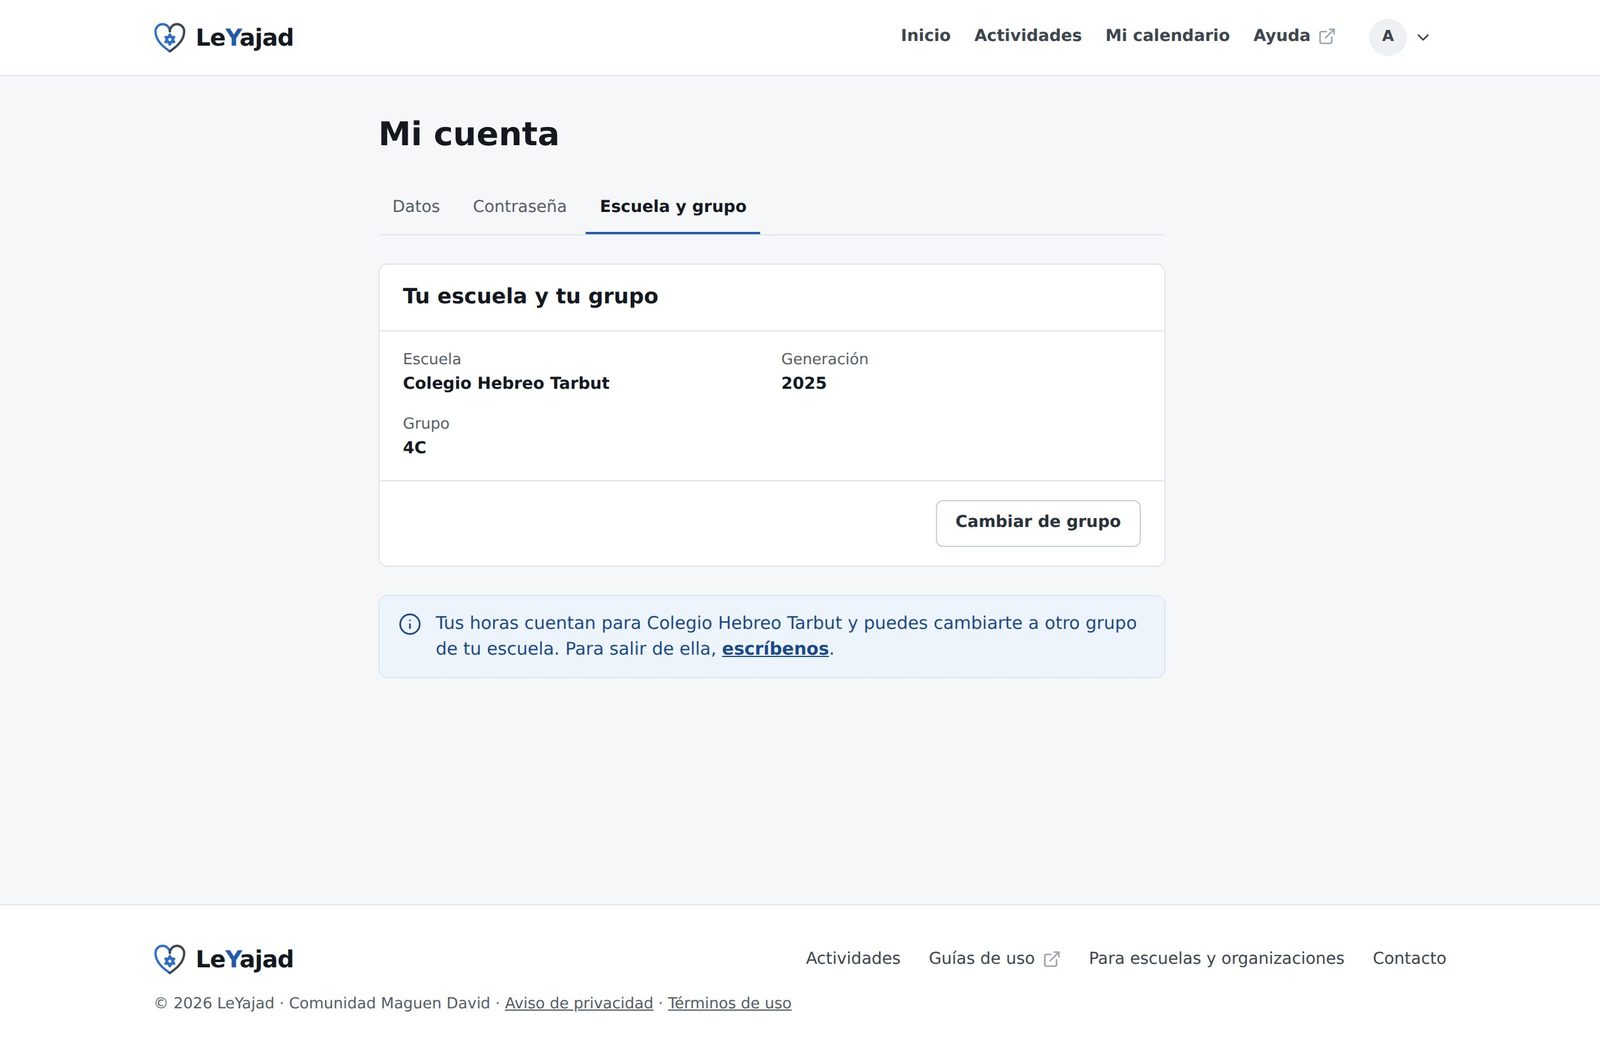Open Actividades link in the footer
Viewport: 1600px width, 1054px height.
pos(853,958)
